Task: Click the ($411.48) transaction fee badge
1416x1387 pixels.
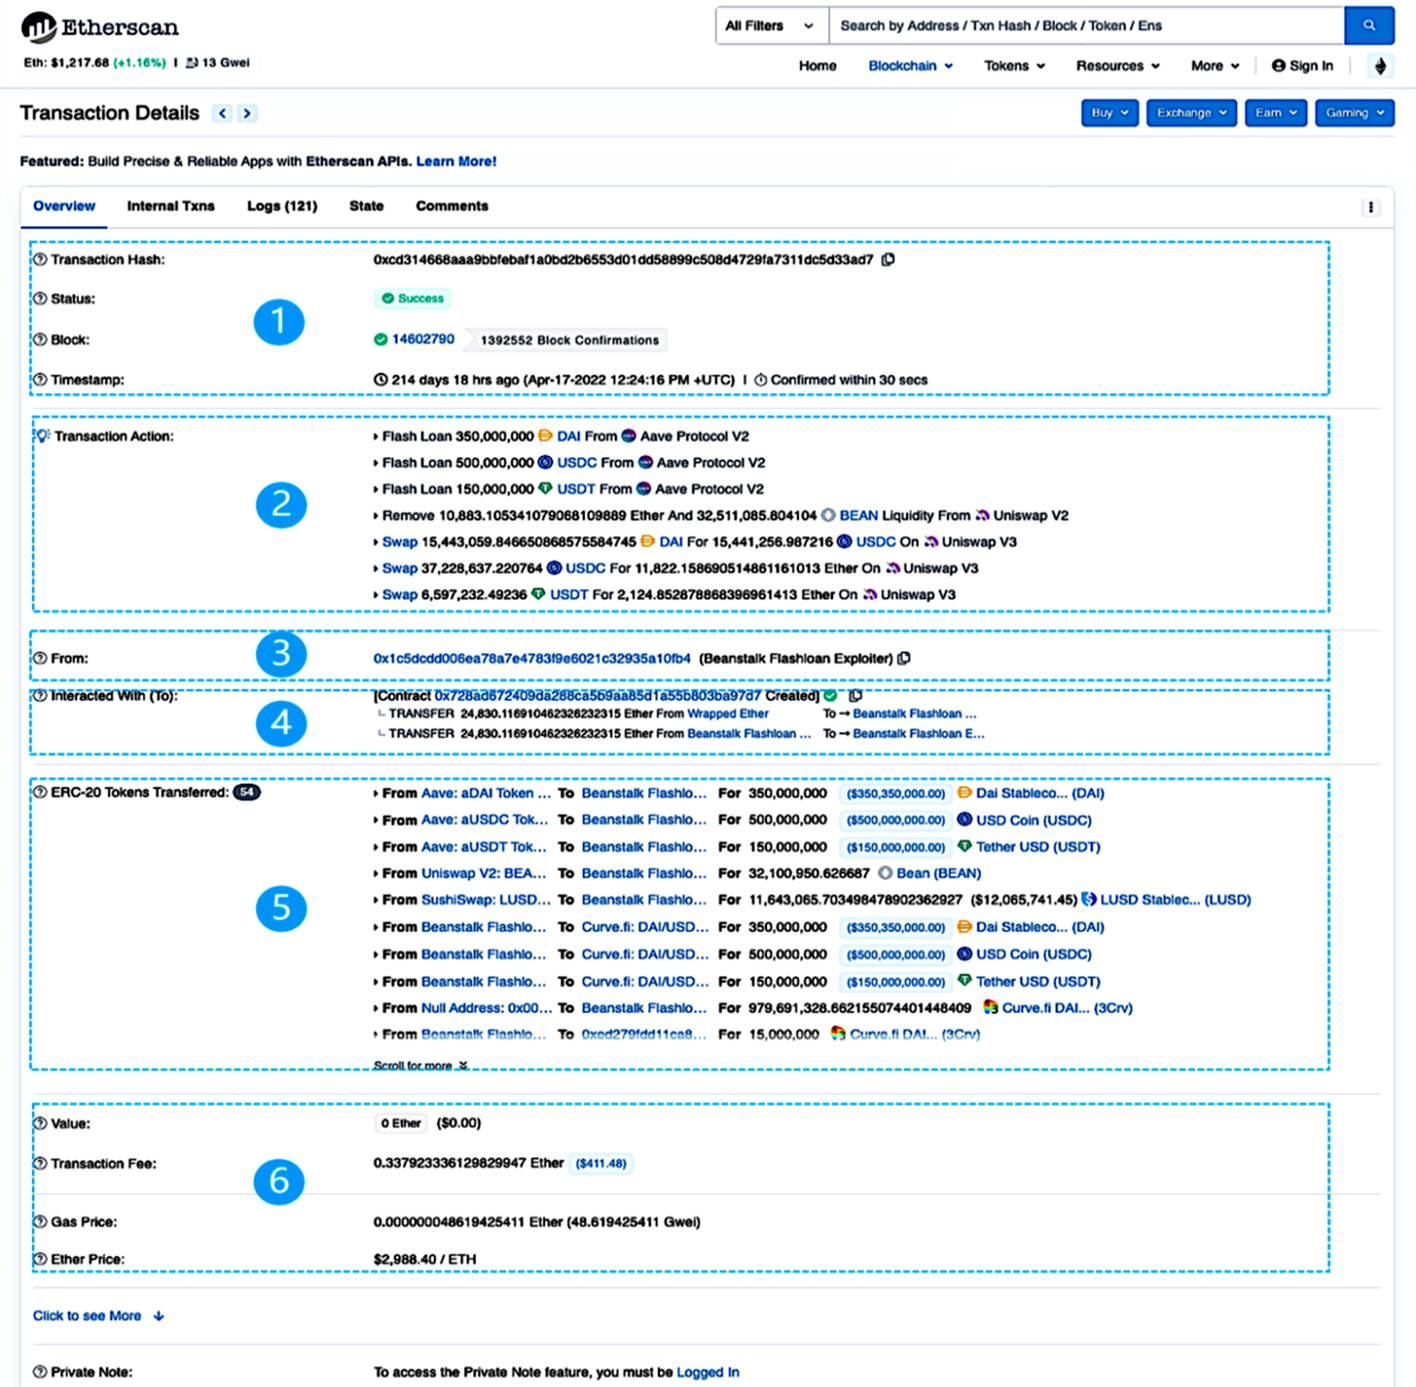Action: (x=601, y=1163)
